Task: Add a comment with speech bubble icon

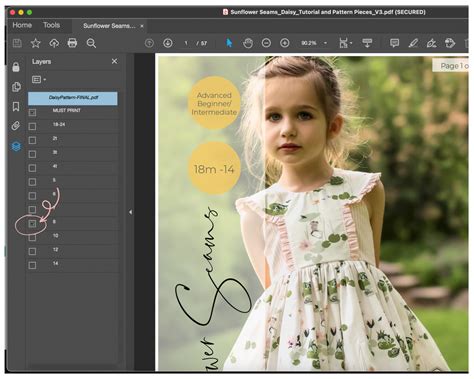Action: tap(394, 43)
